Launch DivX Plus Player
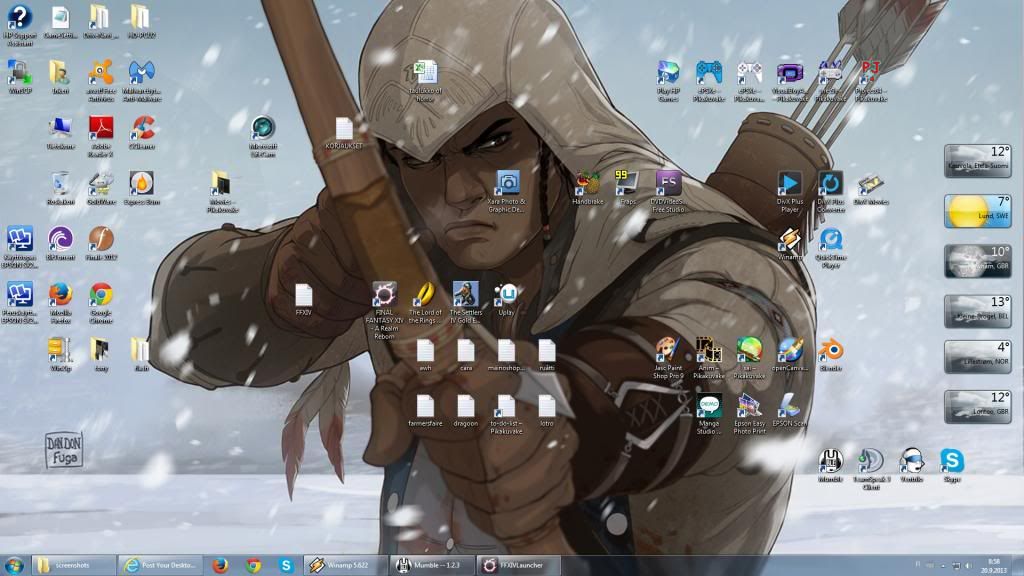 789,191
